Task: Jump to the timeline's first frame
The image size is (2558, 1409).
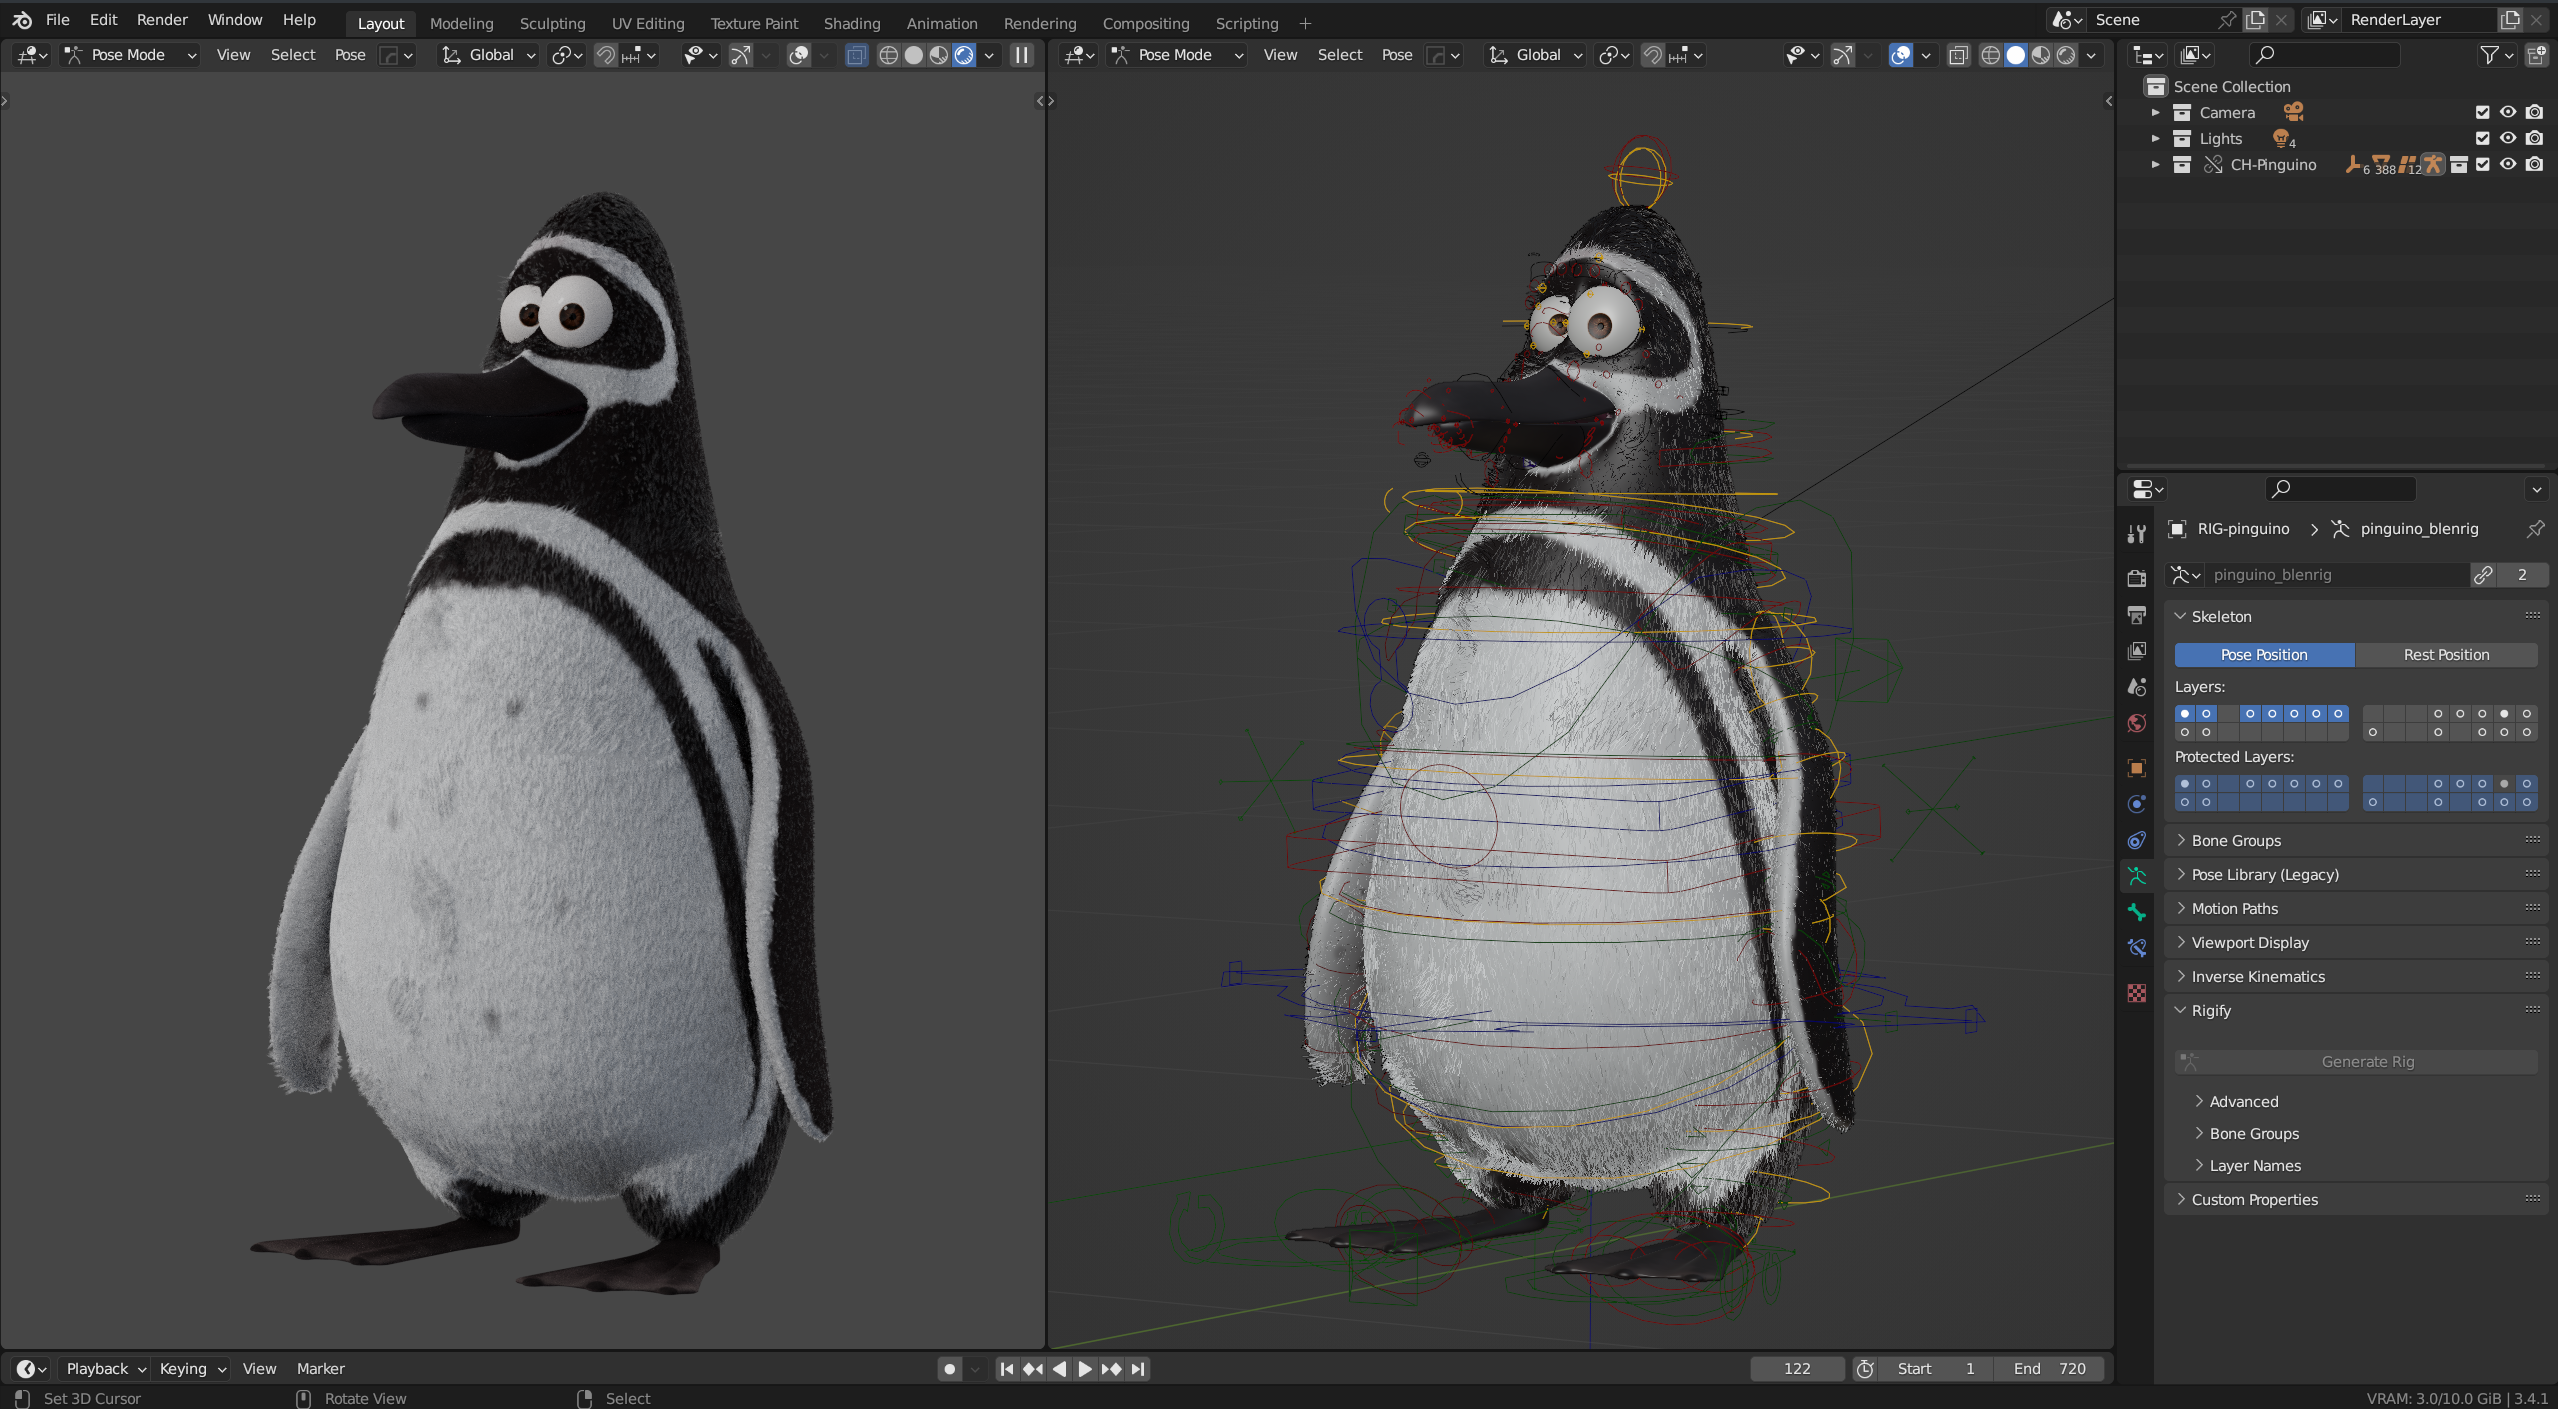Action: tap(1007, 1369)
